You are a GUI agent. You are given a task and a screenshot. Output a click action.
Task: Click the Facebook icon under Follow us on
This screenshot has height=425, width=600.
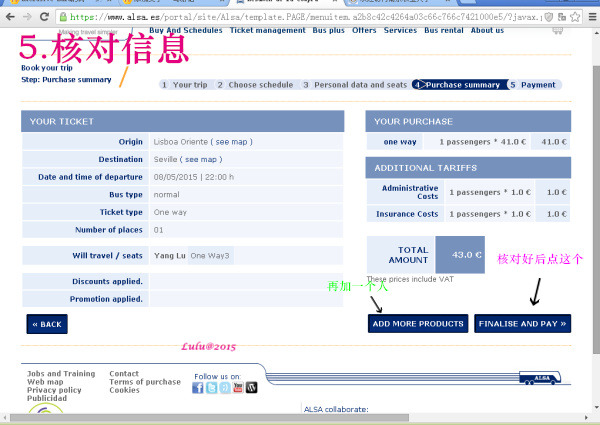point(198,388)
